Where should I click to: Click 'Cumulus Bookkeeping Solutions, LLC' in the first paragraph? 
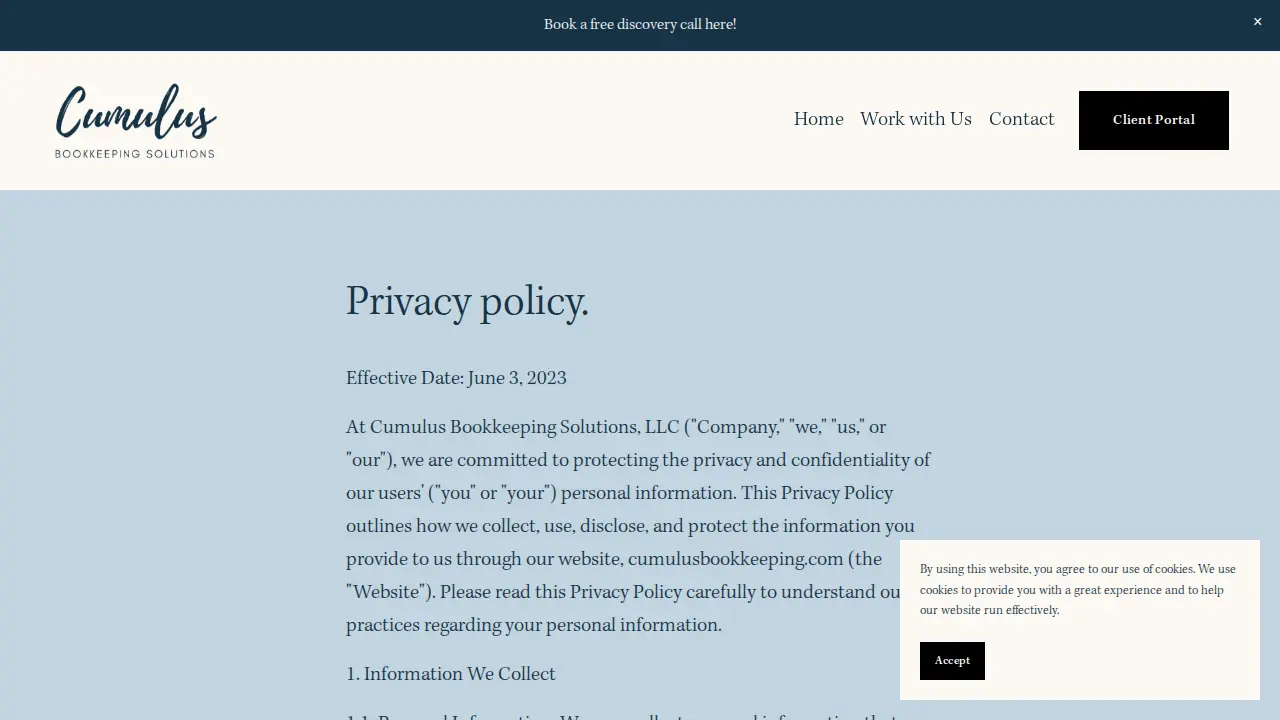525,427
